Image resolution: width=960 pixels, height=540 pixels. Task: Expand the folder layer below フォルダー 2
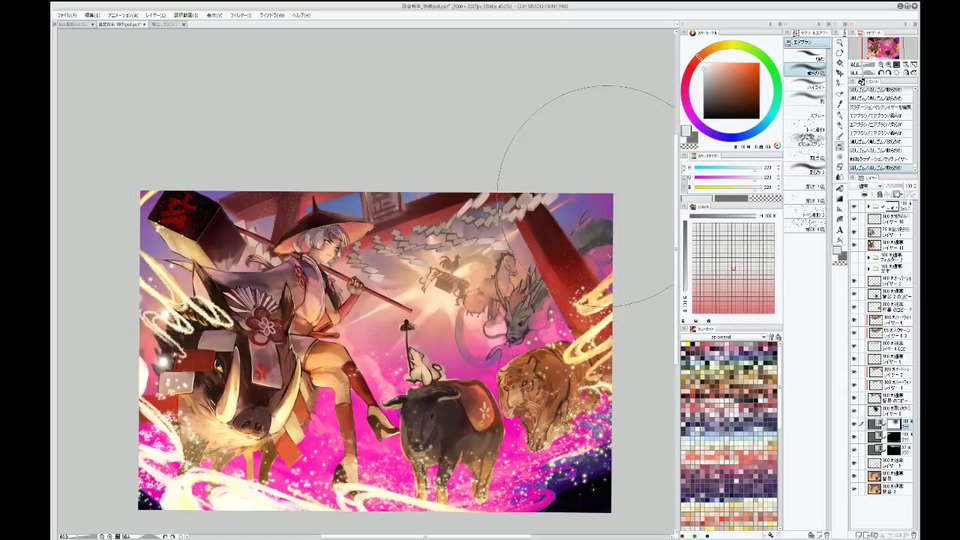pos(868,269)
